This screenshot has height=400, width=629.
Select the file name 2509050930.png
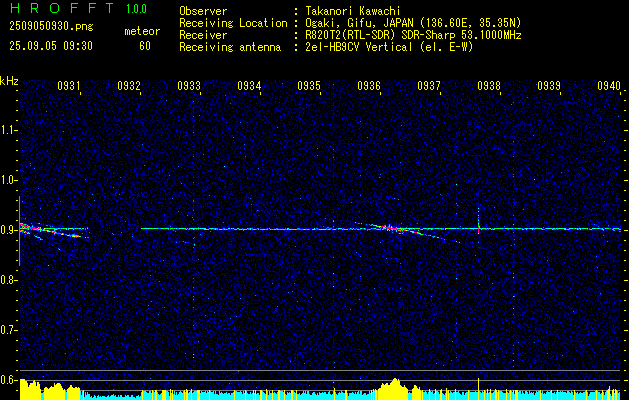[x=51, y=27]
